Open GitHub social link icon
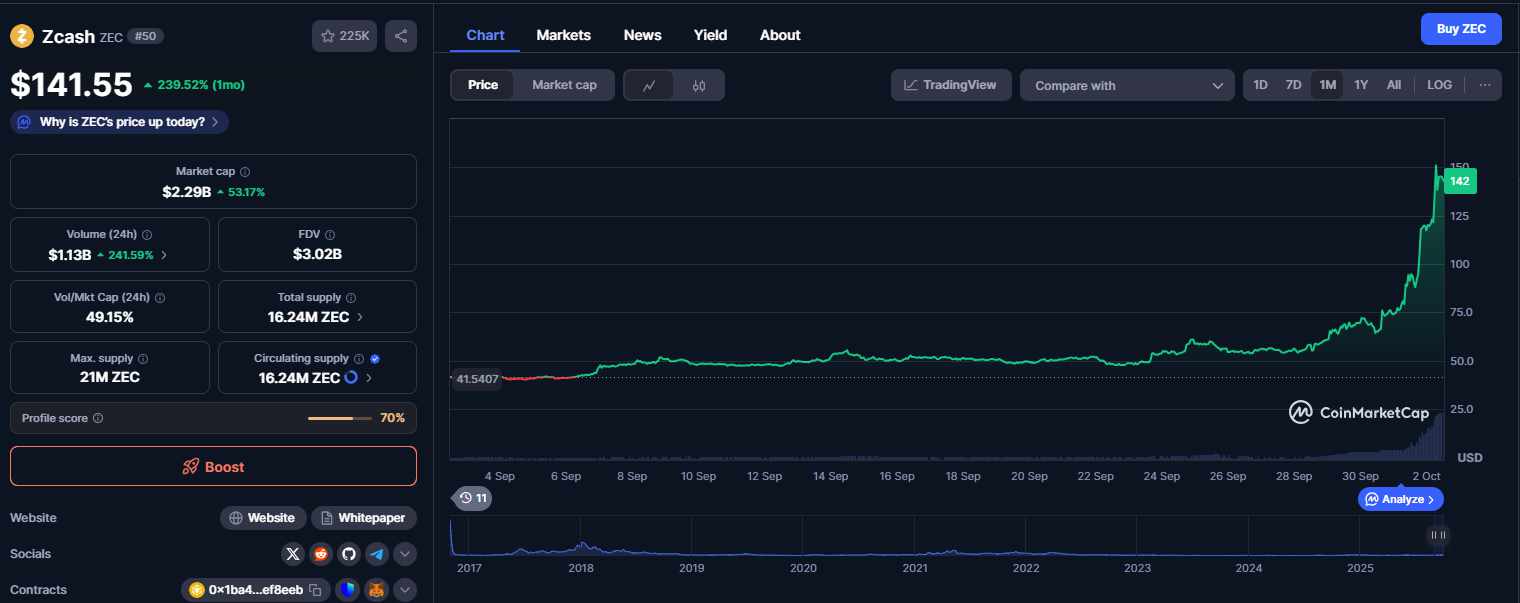 [349, 553]
